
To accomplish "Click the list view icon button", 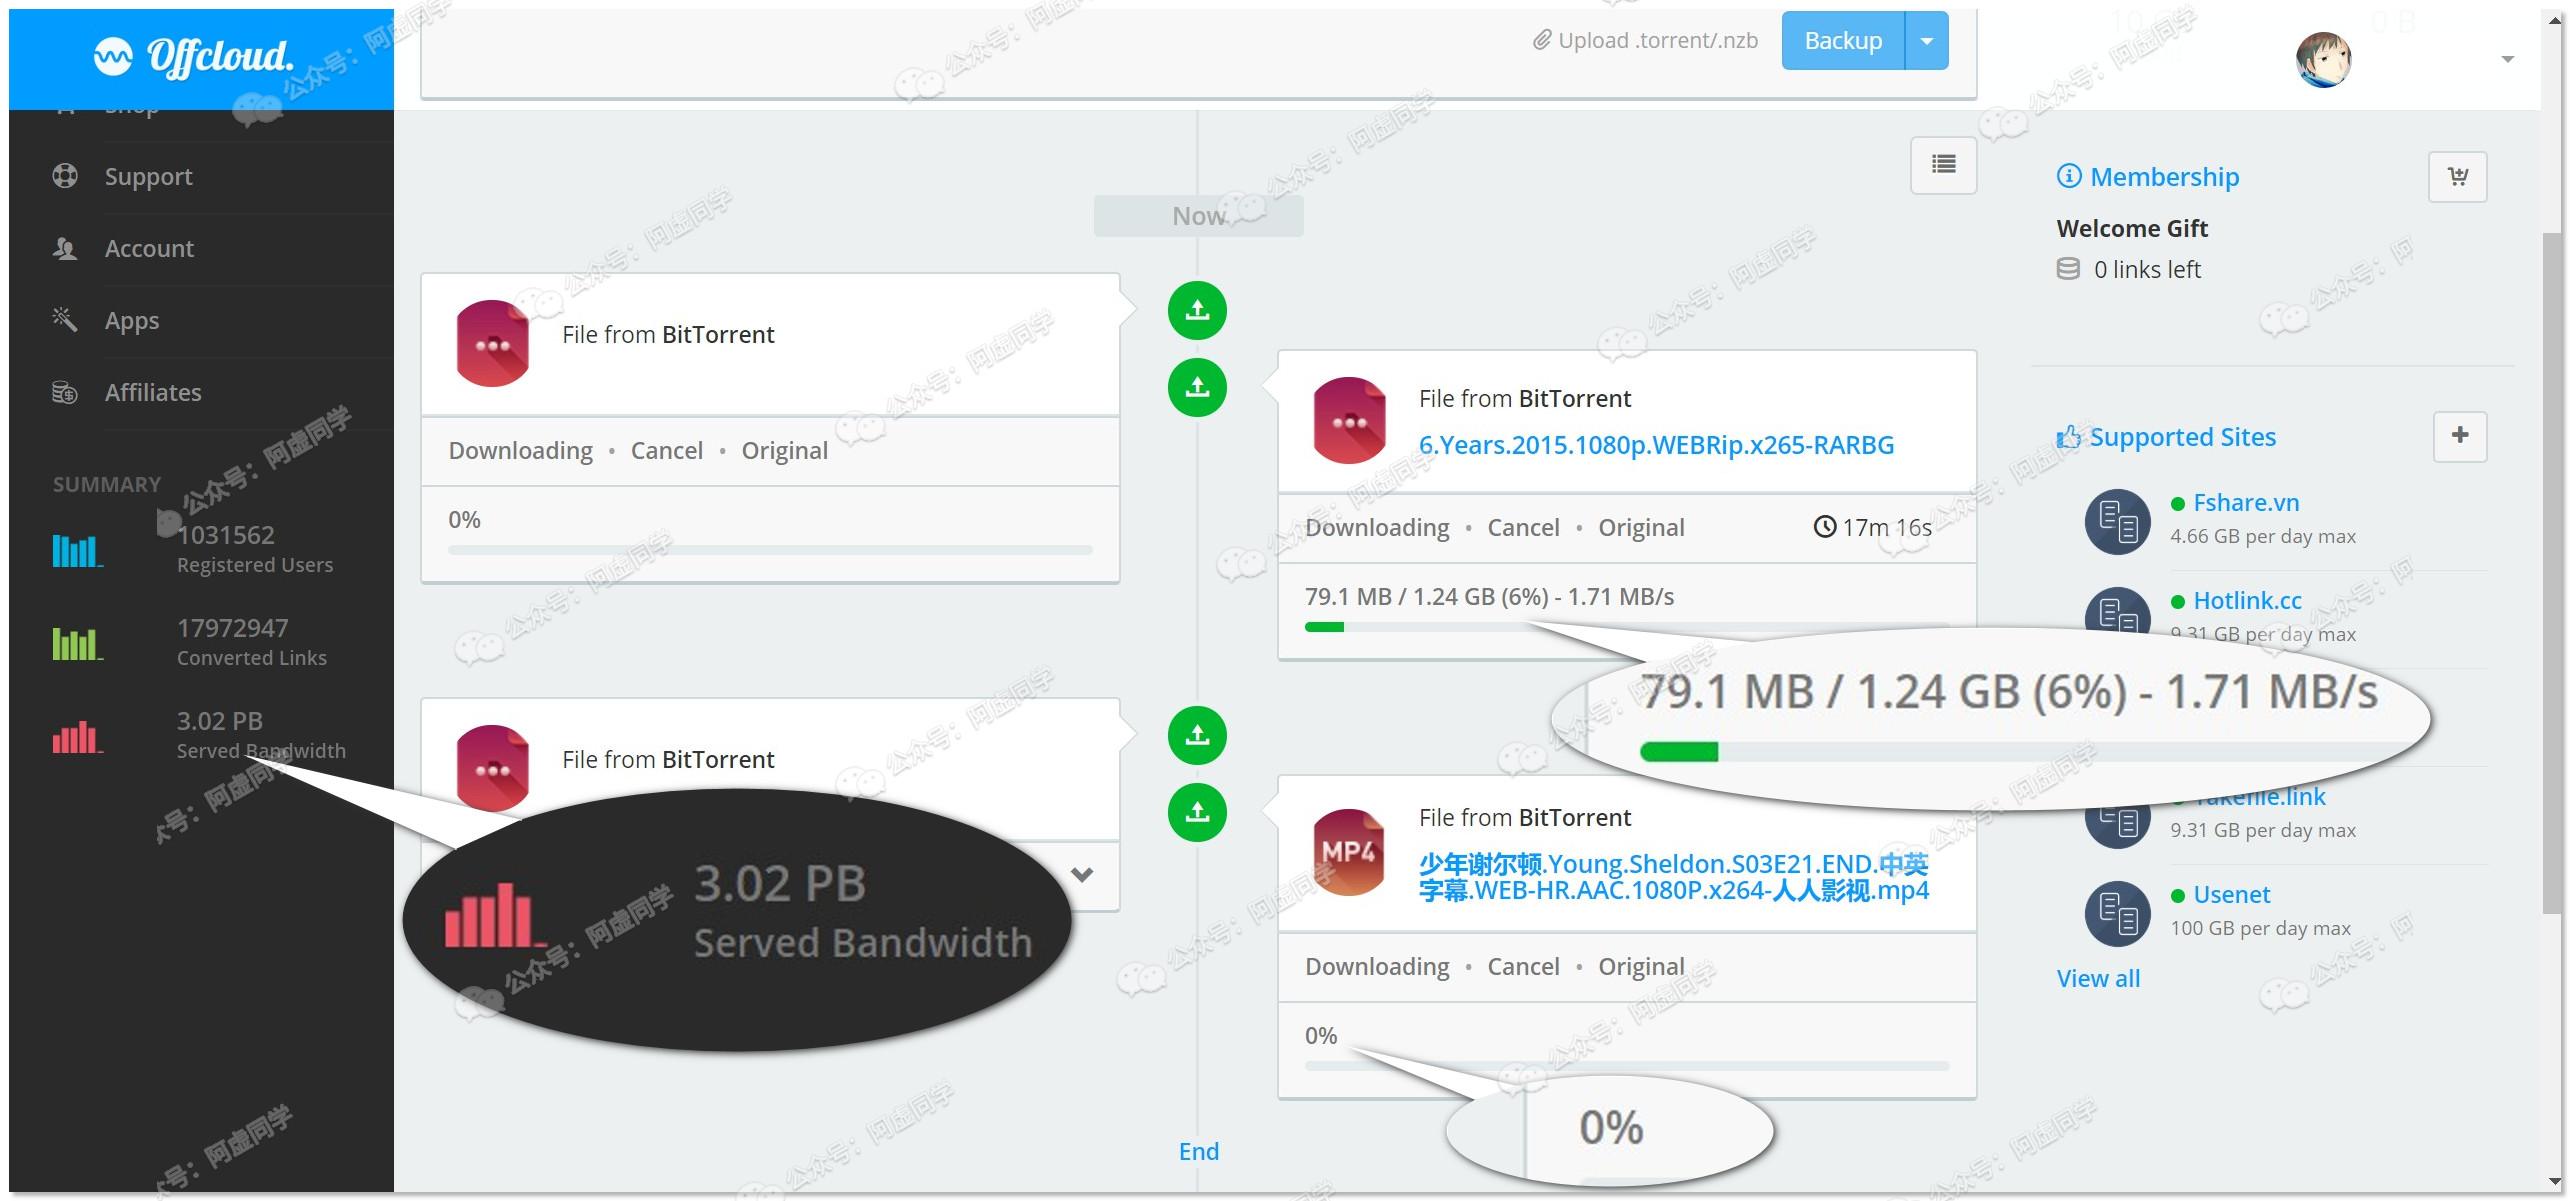I will click(1943, 165).
